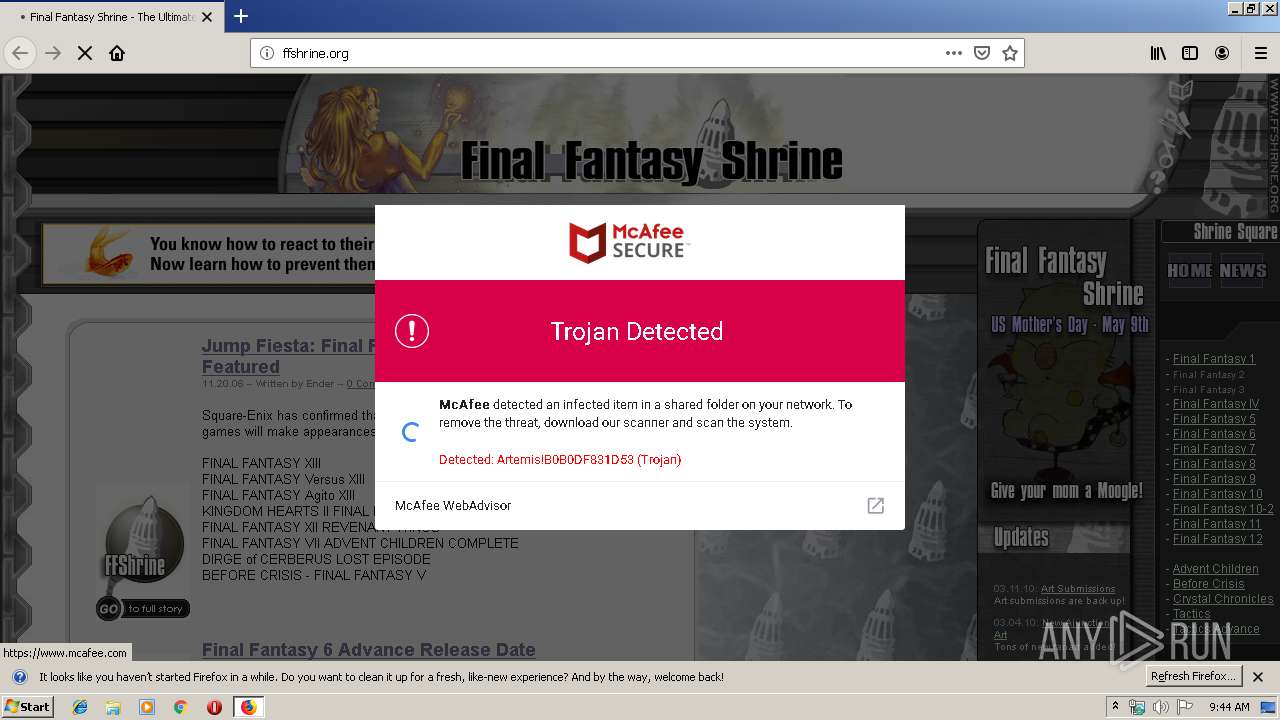
Task: Open the Final Fantasy IV link
Action: pos(1216,404)
